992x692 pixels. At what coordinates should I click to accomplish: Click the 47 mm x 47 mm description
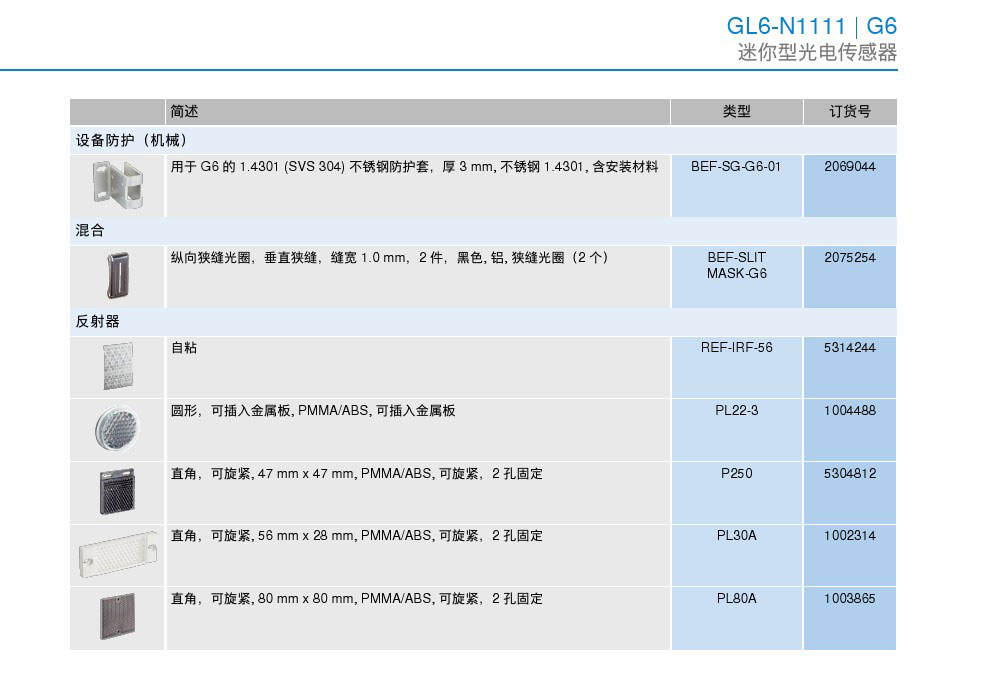356,474
